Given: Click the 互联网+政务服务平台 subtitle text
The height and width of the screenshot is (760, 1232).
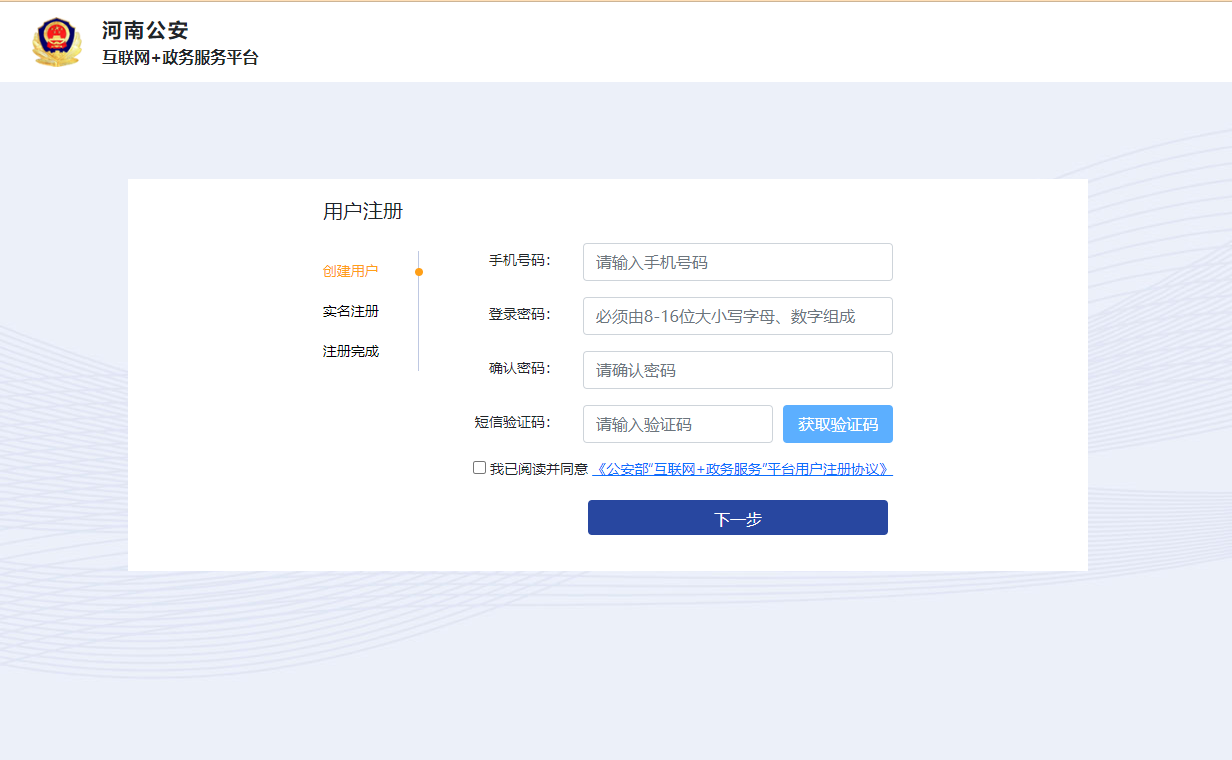Looking at the screenshot, I should click(x=180, y=58).
